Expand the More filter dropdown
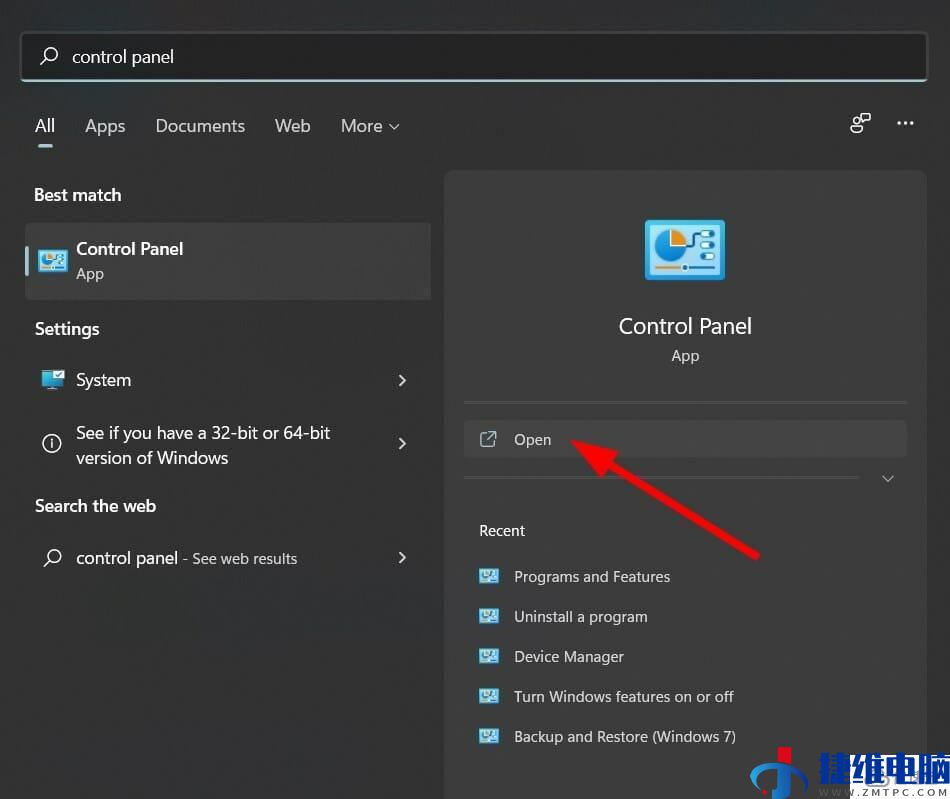Screen dimensions: 950x799 (370, 126)
